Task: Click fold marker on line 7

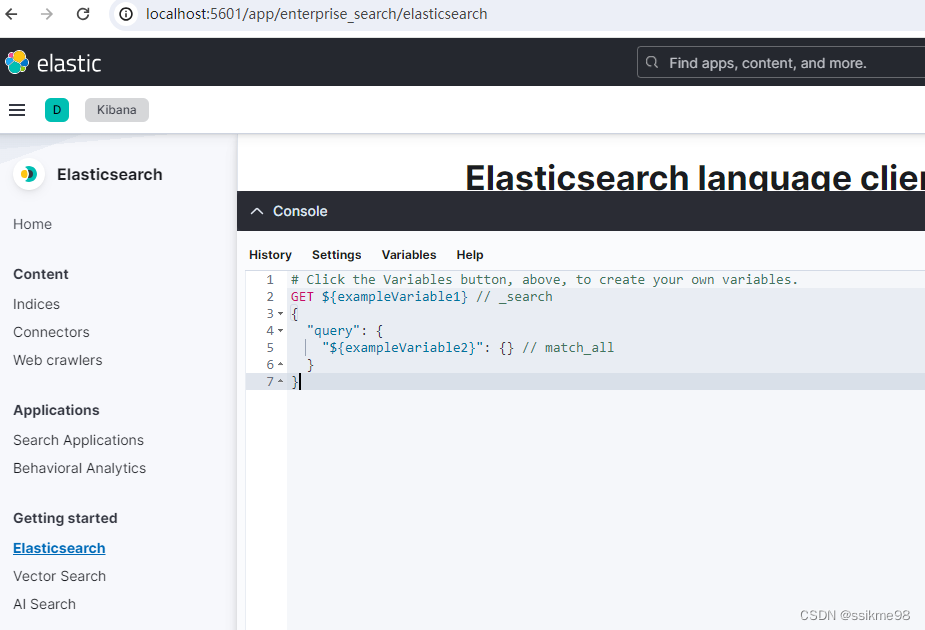Action: click(x=281, y=382)
